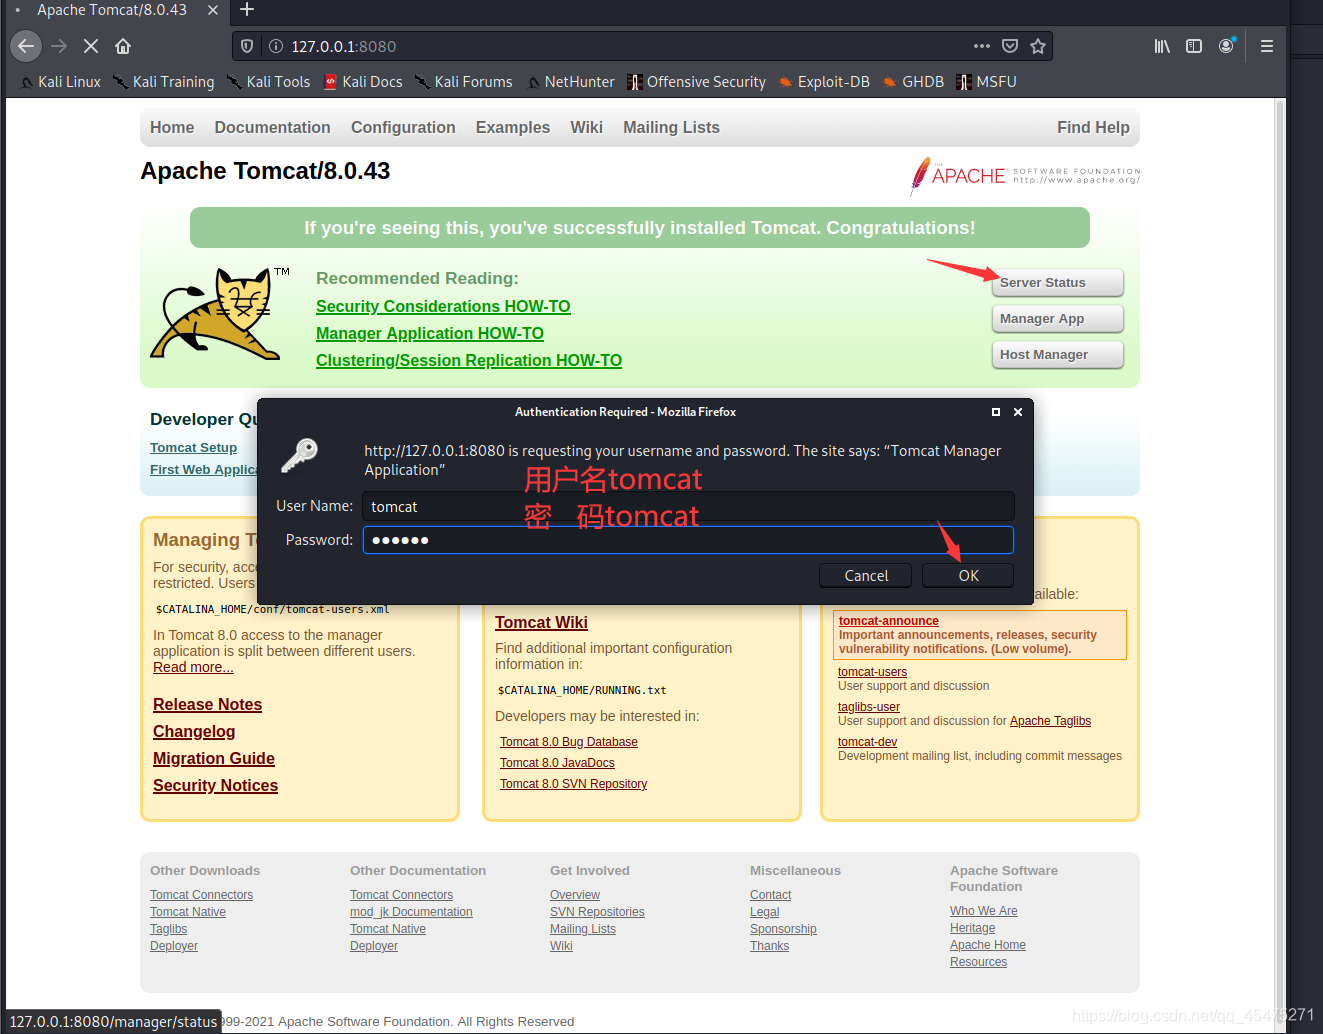Close the Apache Tomcat/8.0.43 tab

click(x=213, y=10)
